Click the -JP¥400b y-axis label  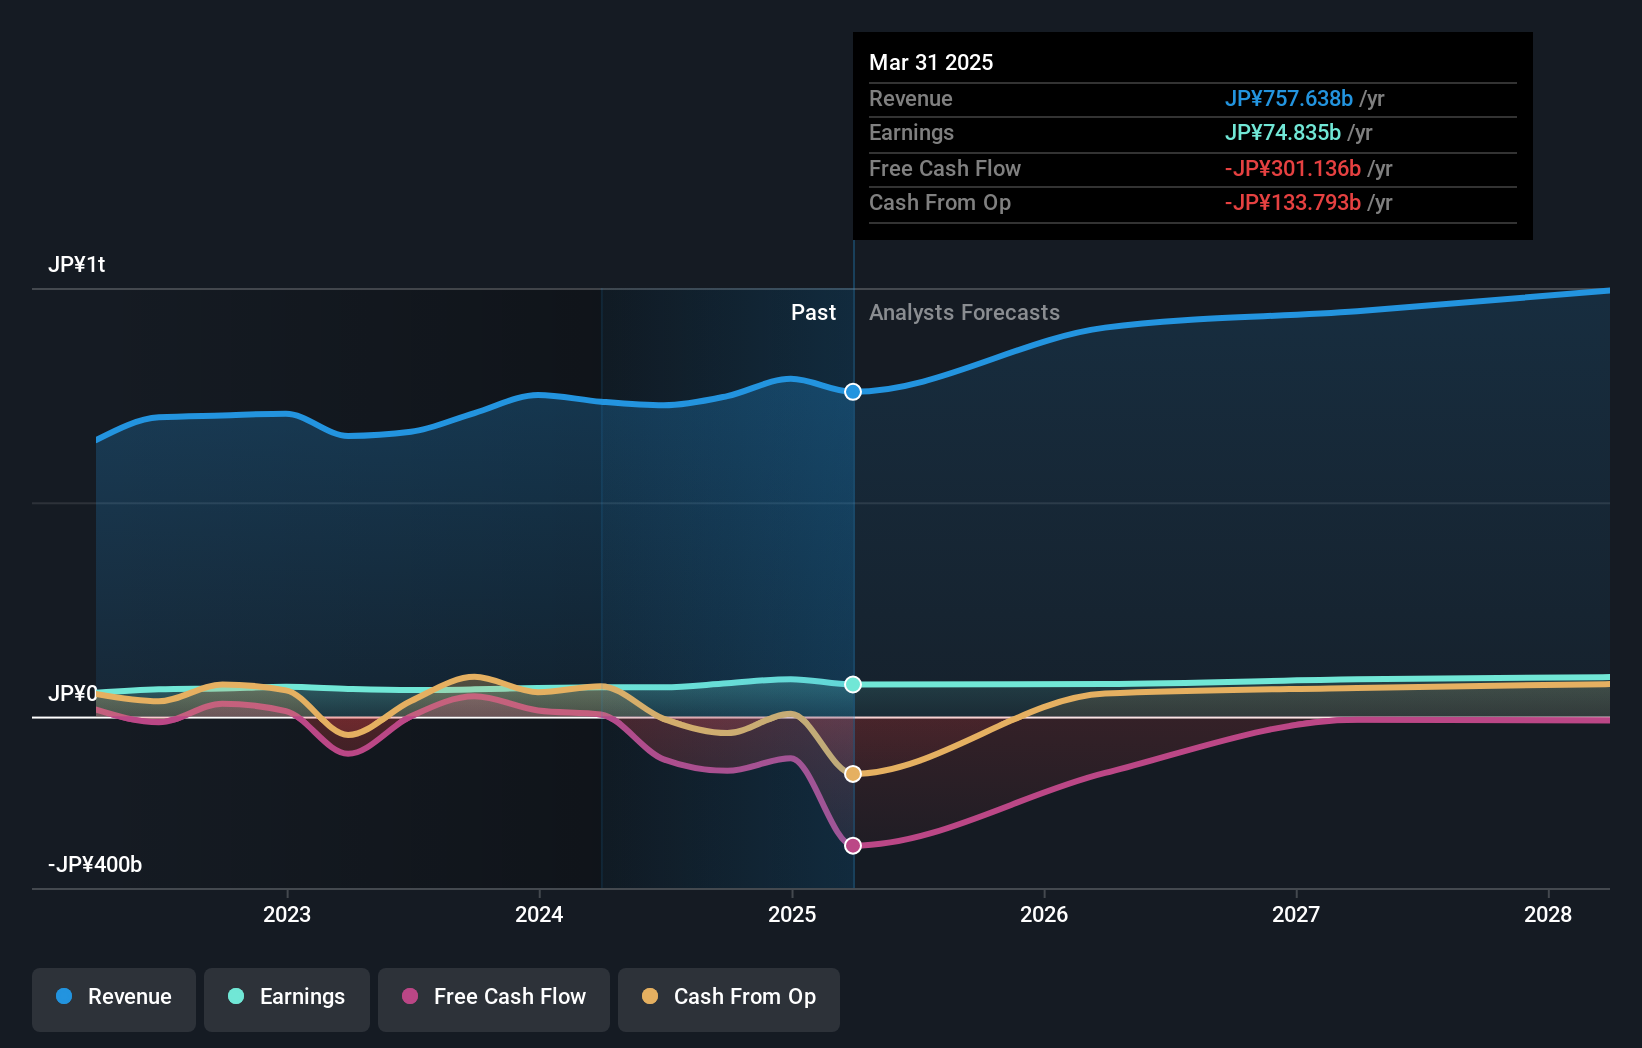(x=95, y=864)
